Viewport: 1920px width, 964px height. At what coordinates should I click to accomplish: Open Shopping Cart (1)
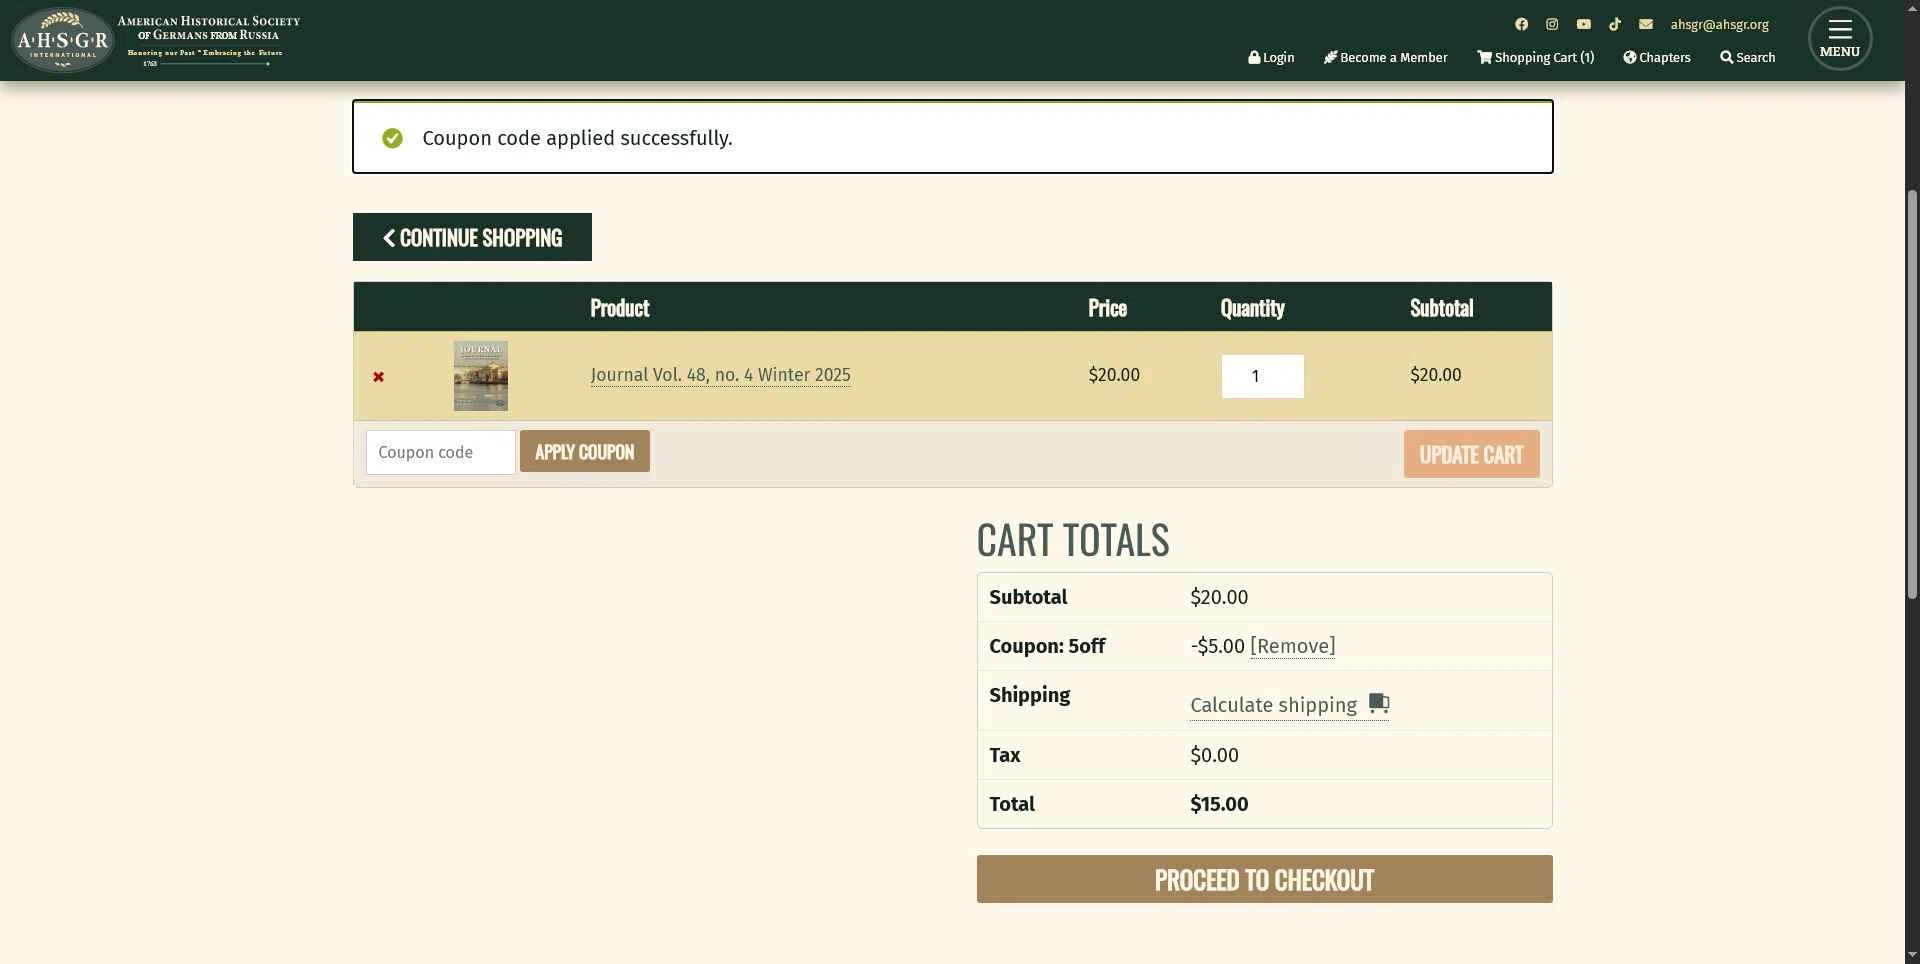1535,57
